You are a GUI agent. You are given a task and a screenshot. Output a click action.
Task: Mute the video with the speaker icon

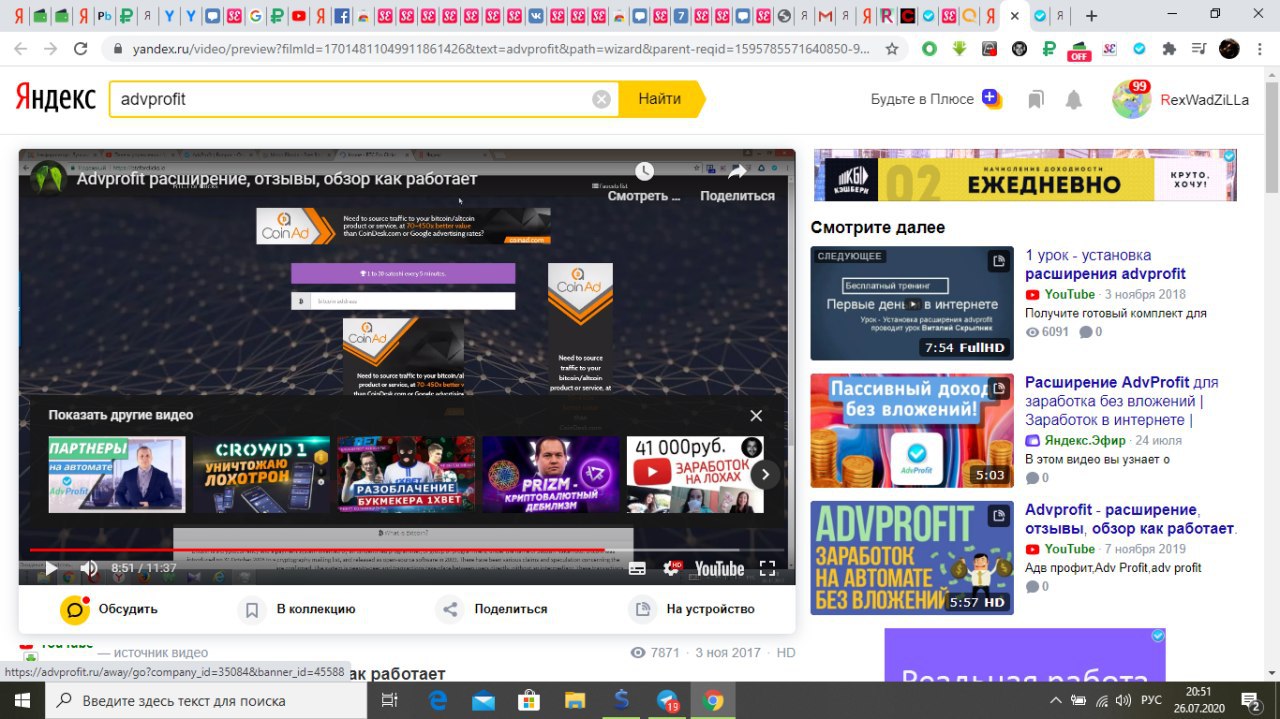pos(89,569)
